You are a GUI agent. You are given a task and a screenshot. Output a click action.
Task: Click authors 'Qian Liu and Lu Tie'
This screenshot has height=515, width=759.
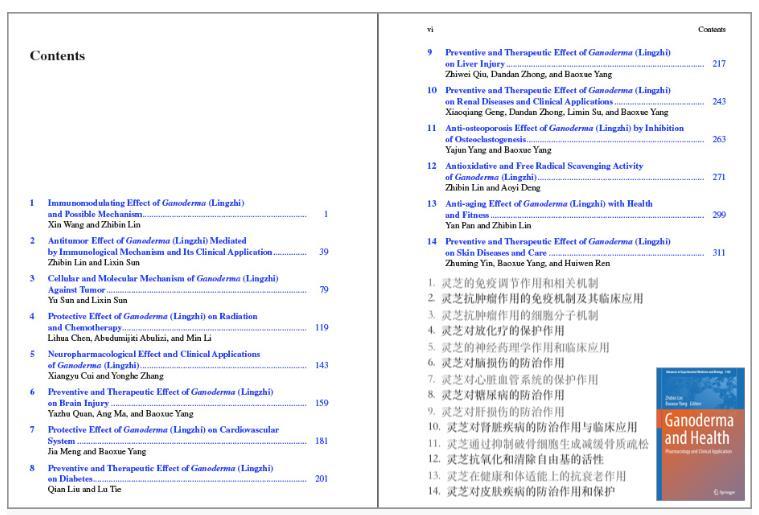click(84, 489)
